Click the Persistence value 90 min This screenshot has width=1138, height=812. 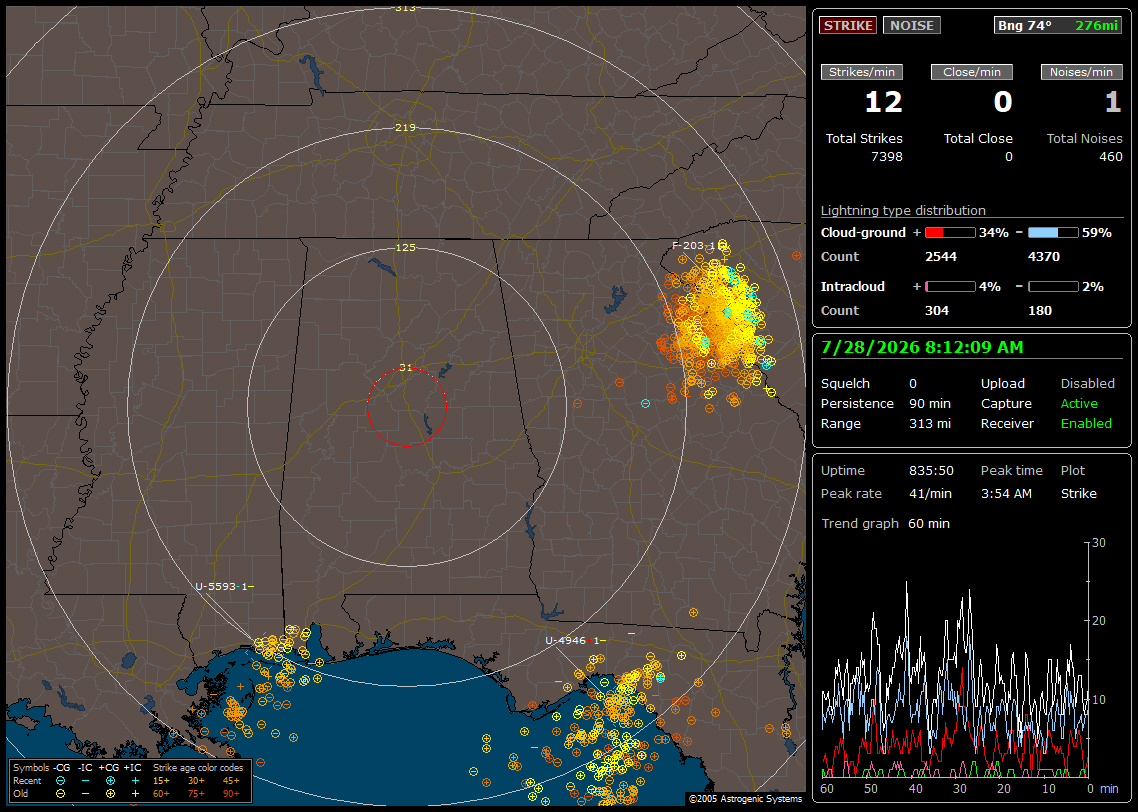930,403
